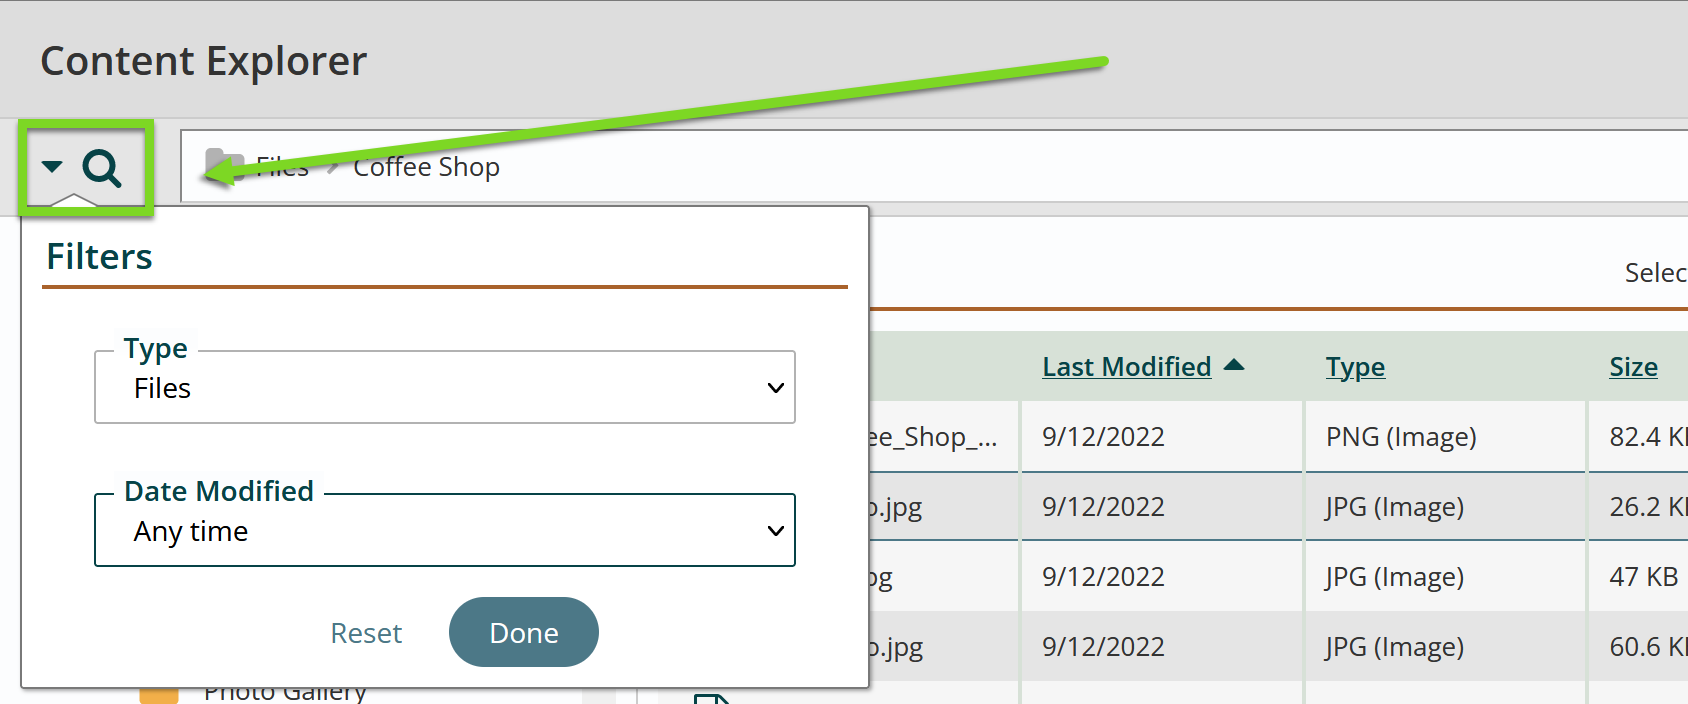Open the Photo Gallery tree item

coord(285,694)
